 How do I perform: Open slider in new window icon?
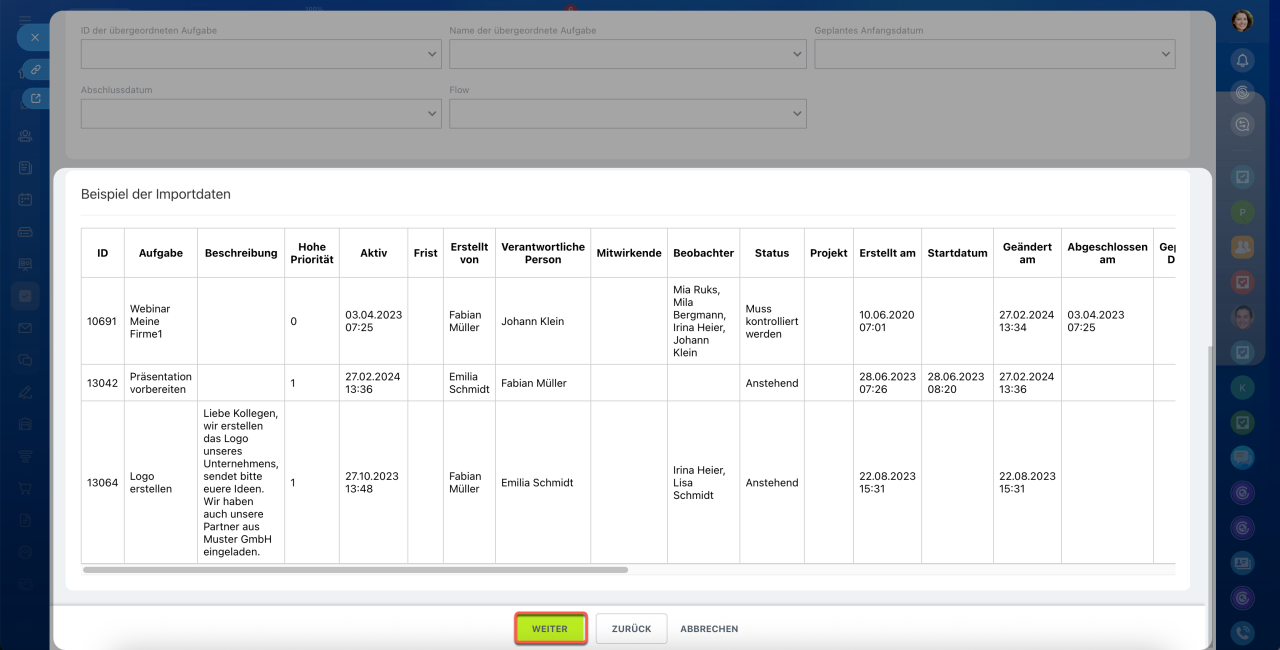tap(35, 98)
